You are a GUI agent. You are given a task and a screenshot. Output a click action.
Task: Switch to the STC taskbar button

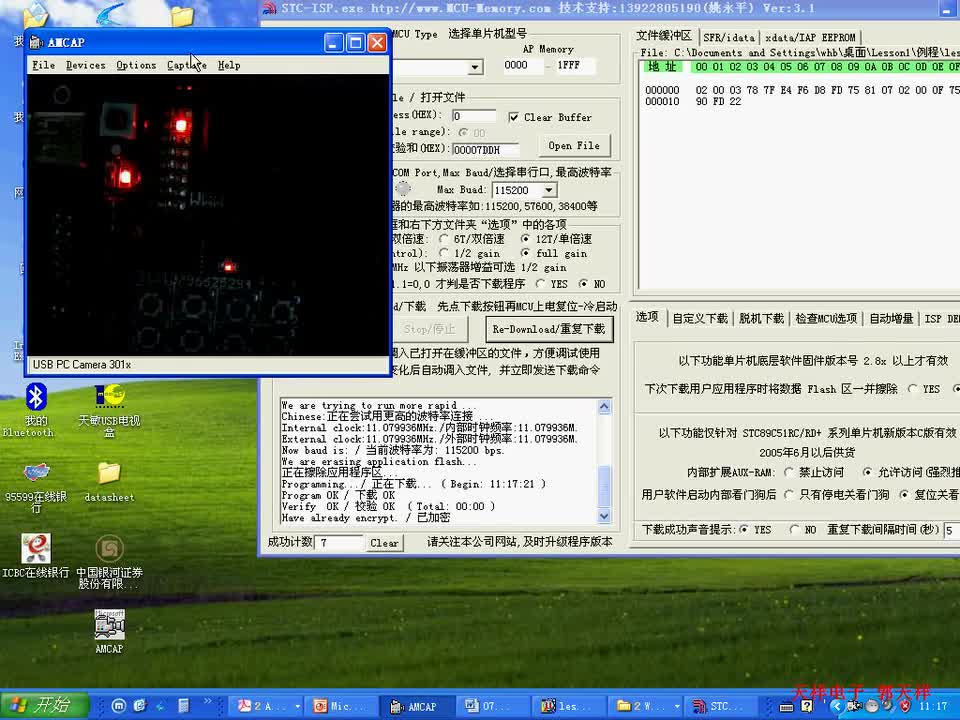point(720,706)
